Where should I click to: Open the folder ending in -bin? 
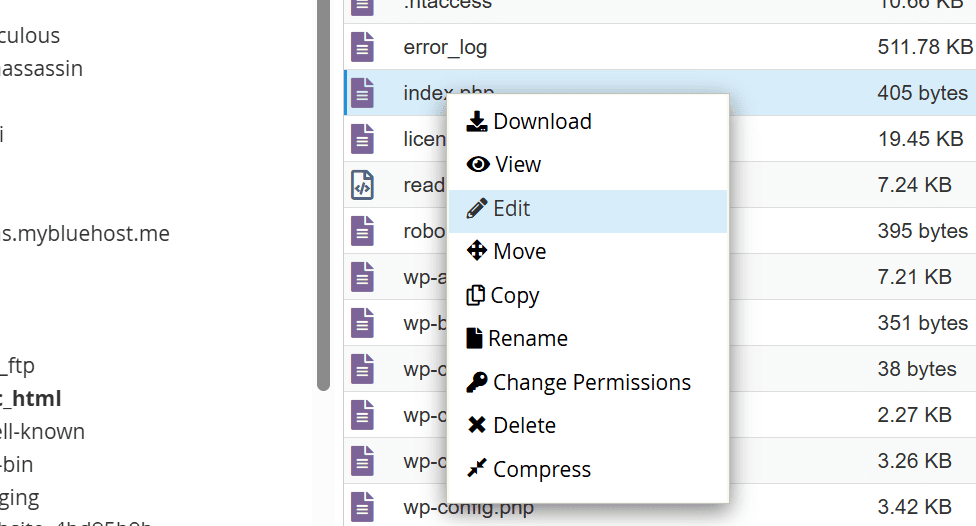17,464
